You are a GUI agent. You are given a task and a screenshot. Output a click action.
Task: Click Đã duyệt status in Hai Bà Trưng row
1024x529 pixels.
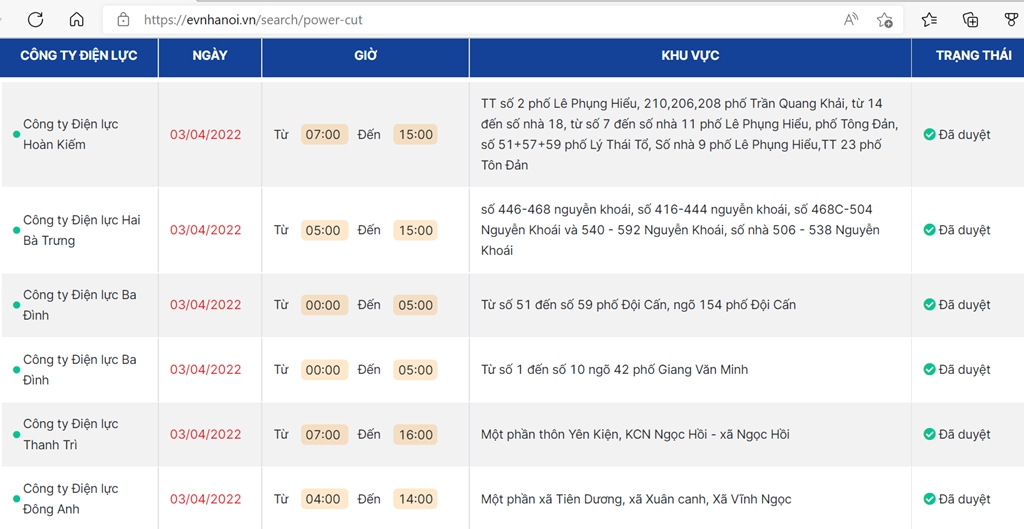957,230
